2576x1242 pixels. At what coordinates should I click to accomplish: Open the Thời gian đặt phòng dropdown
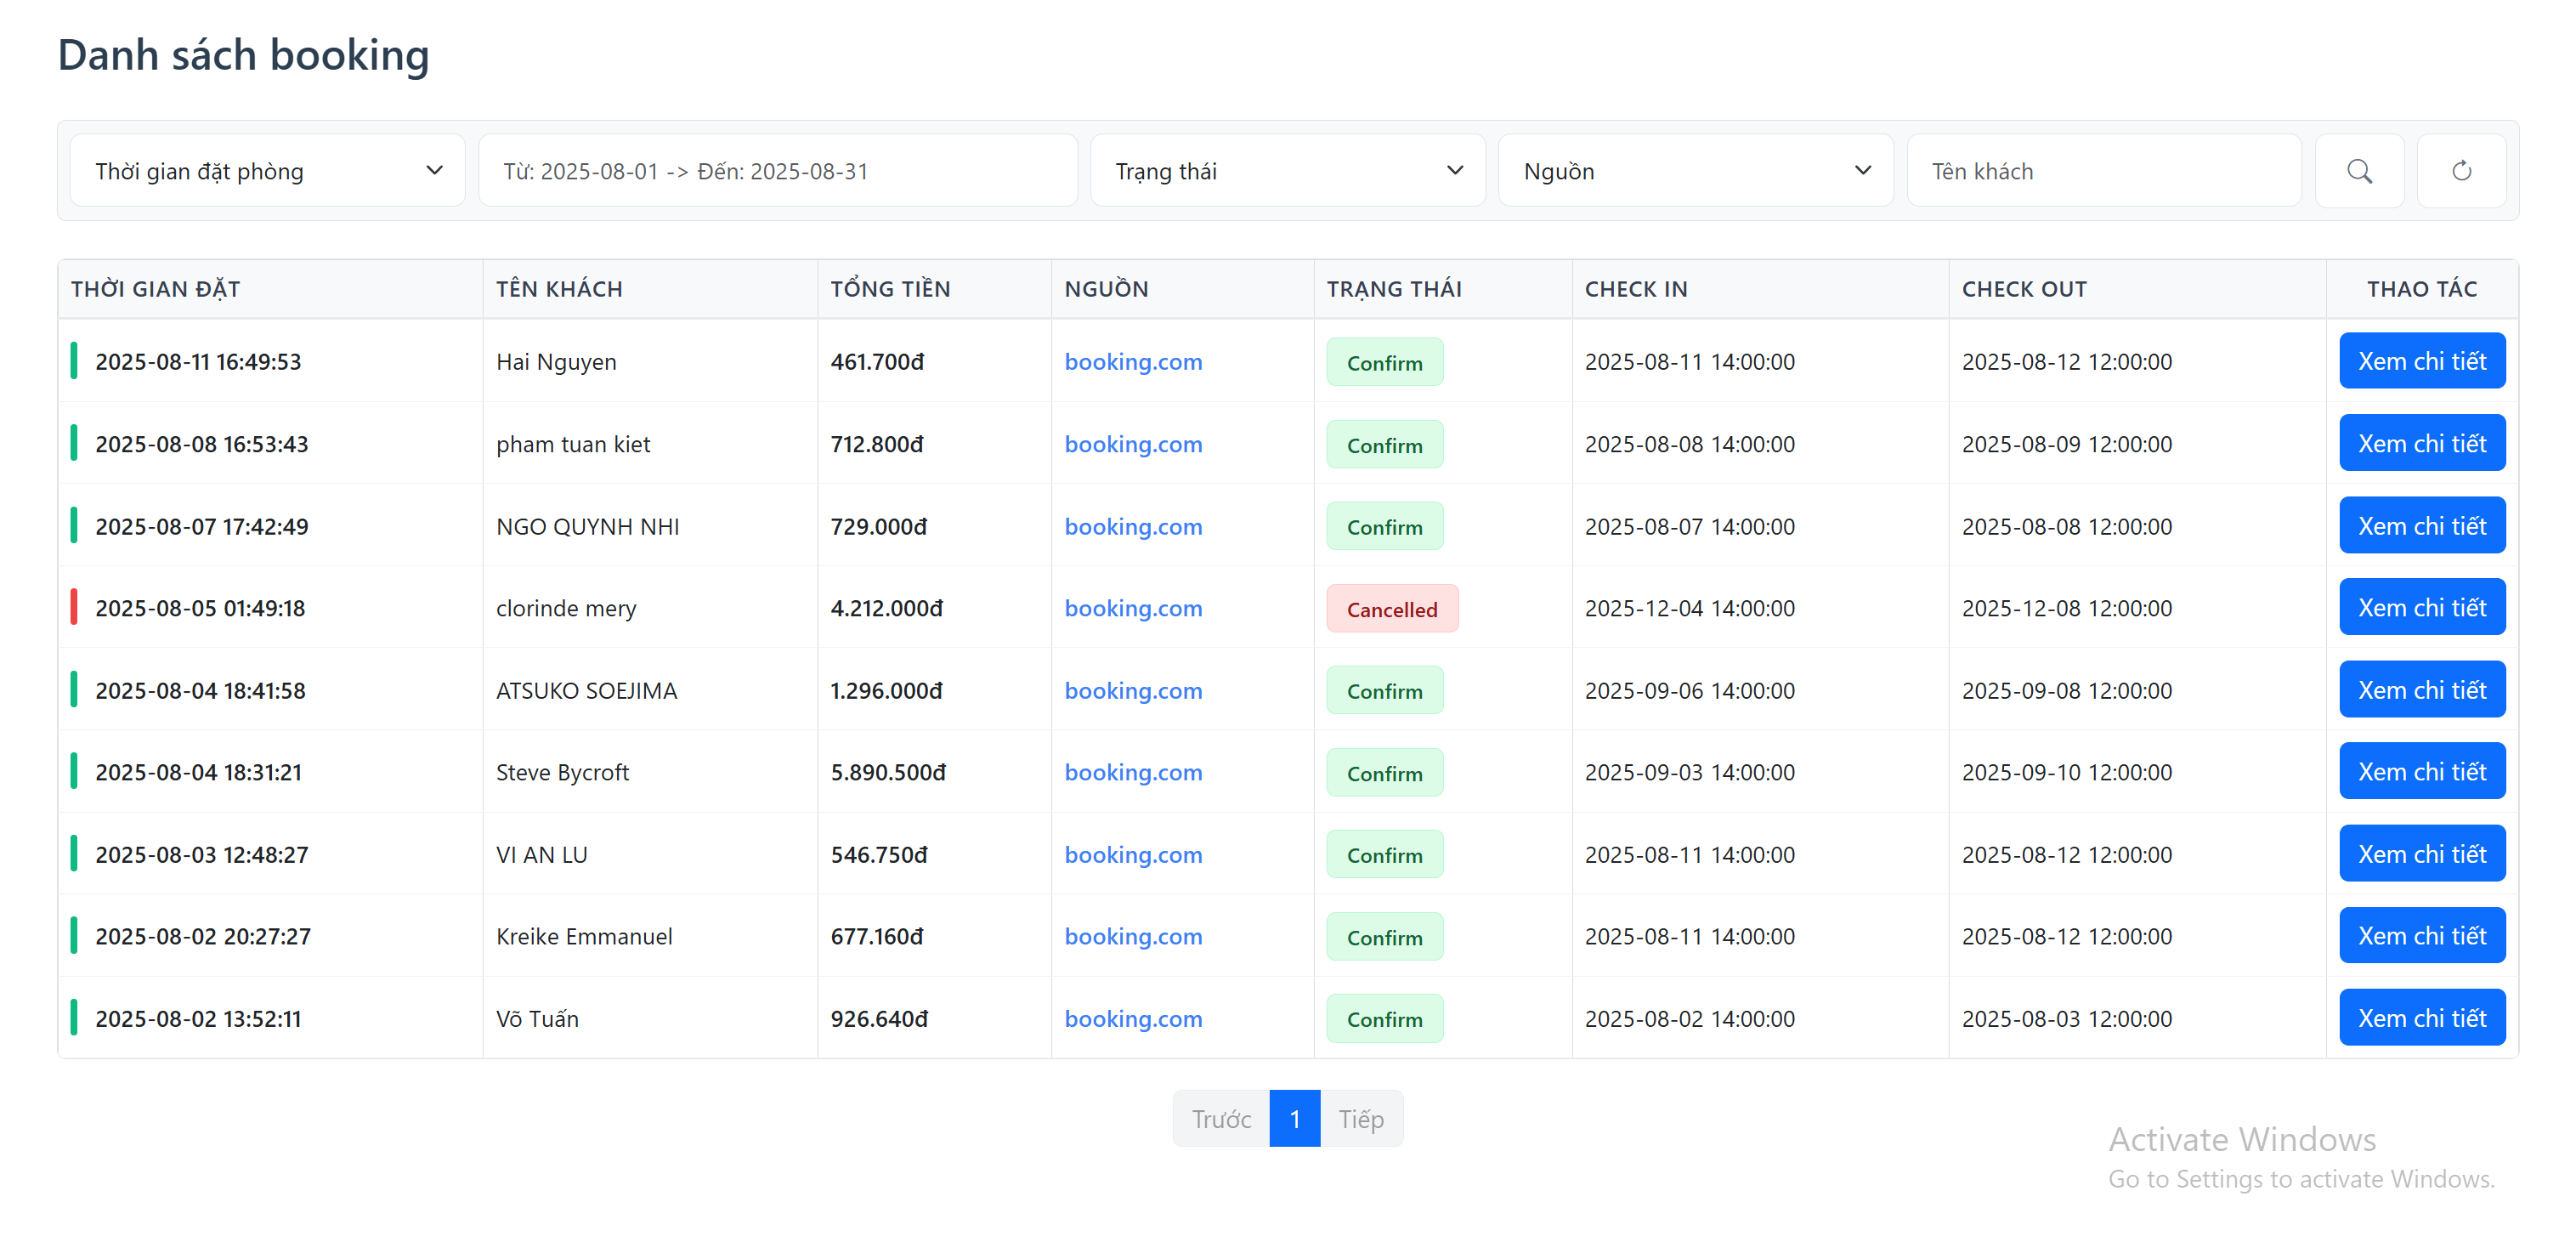(267, 171)
